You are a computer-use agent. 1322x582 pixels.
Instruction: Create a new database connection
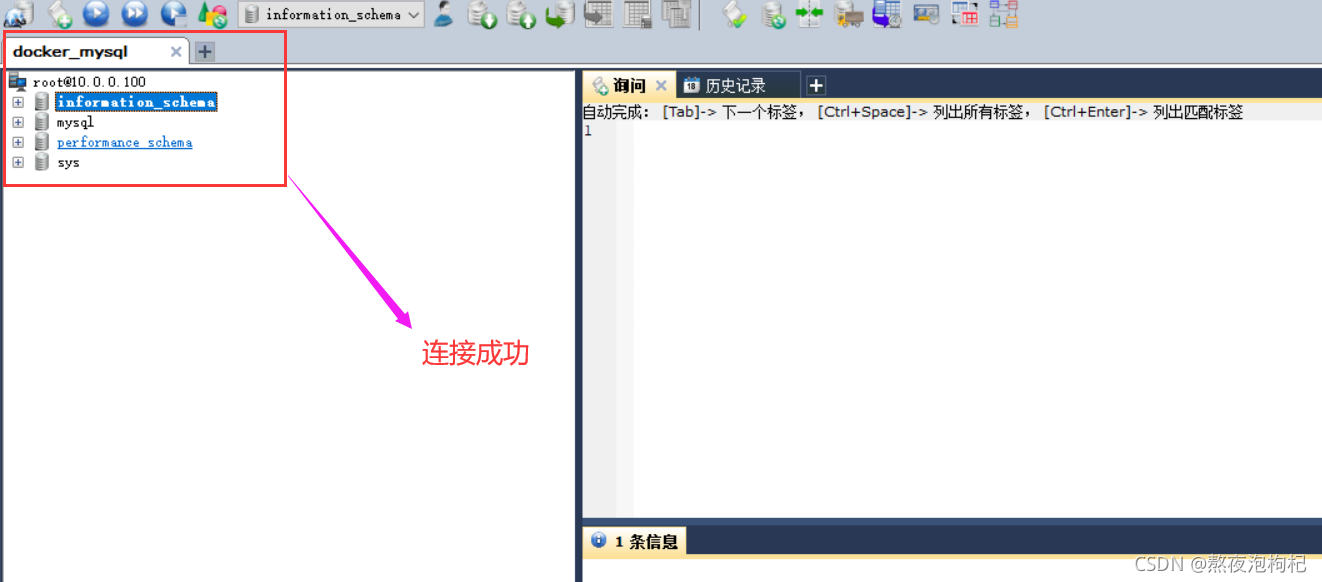click(18, 14)
